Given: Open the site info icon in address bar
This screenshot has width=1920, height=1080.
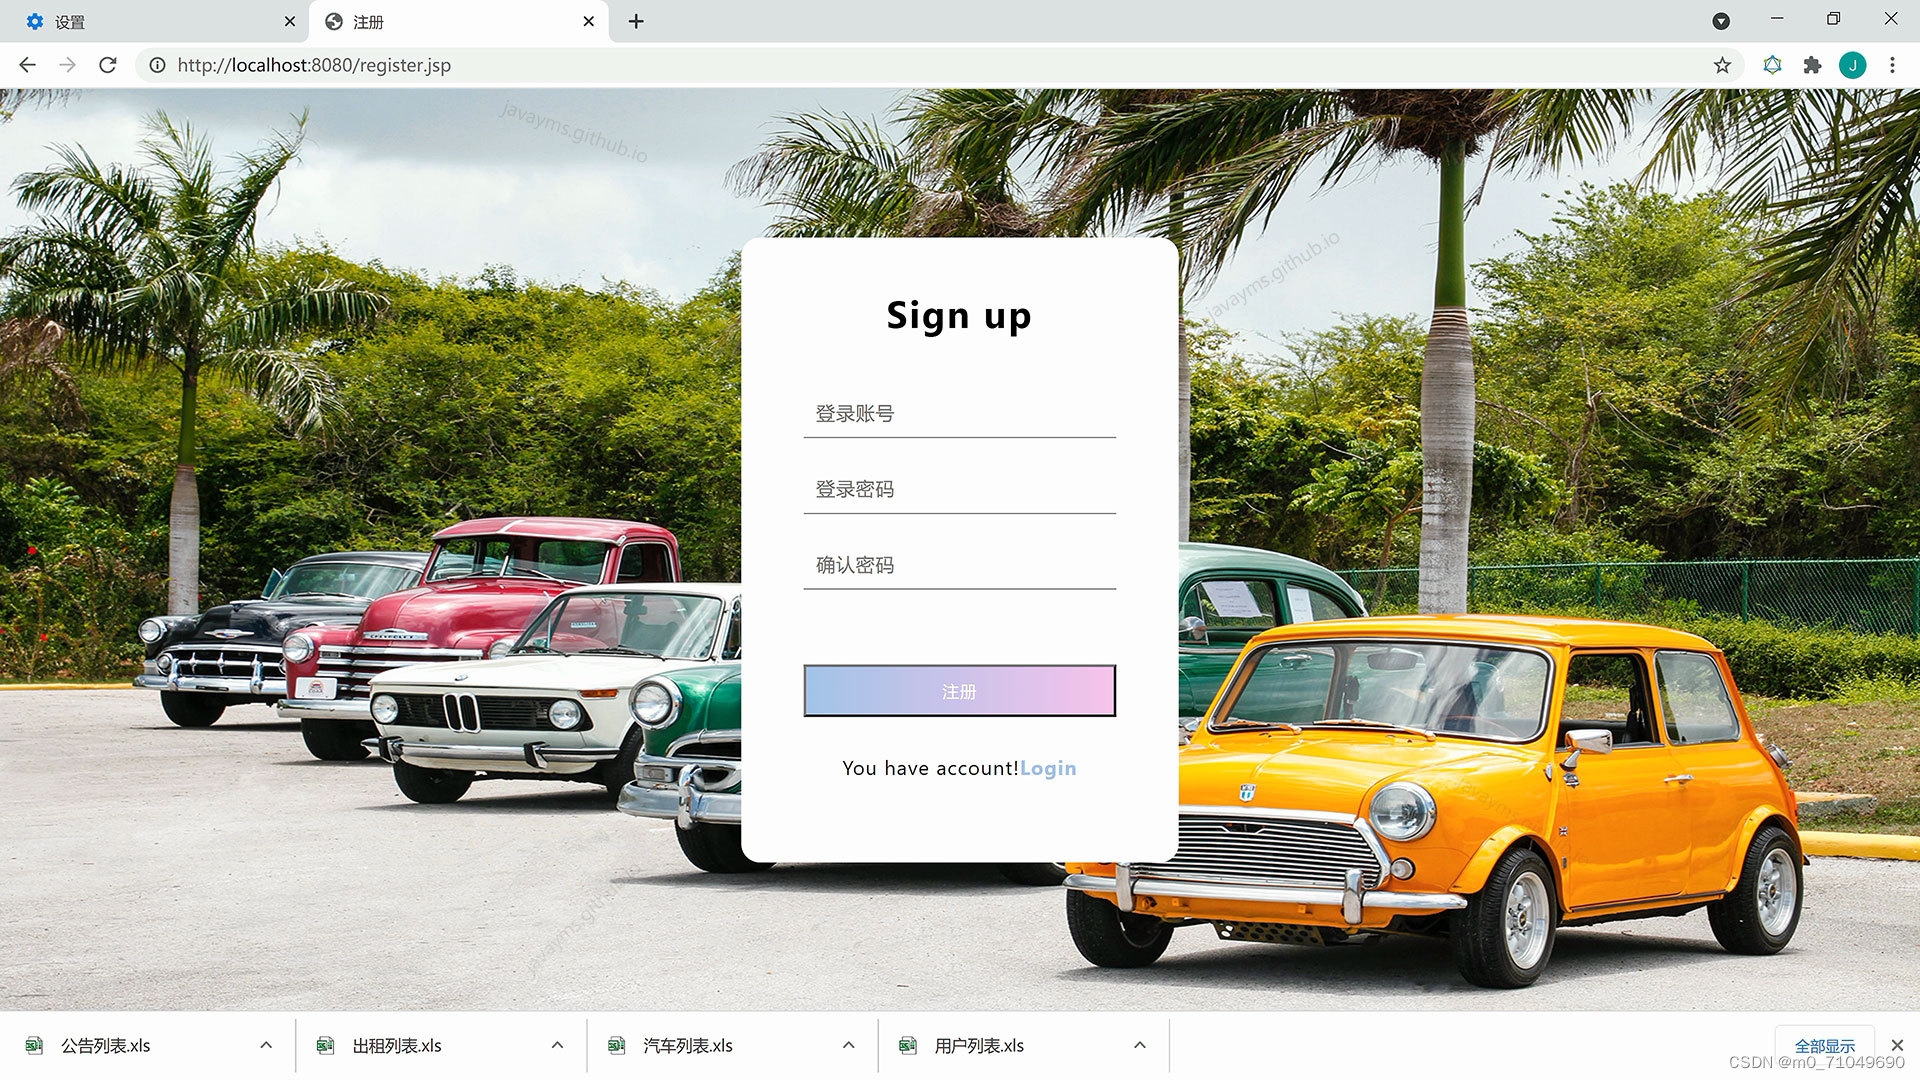Looking at the screenshot, I should [x=157, y=65].
